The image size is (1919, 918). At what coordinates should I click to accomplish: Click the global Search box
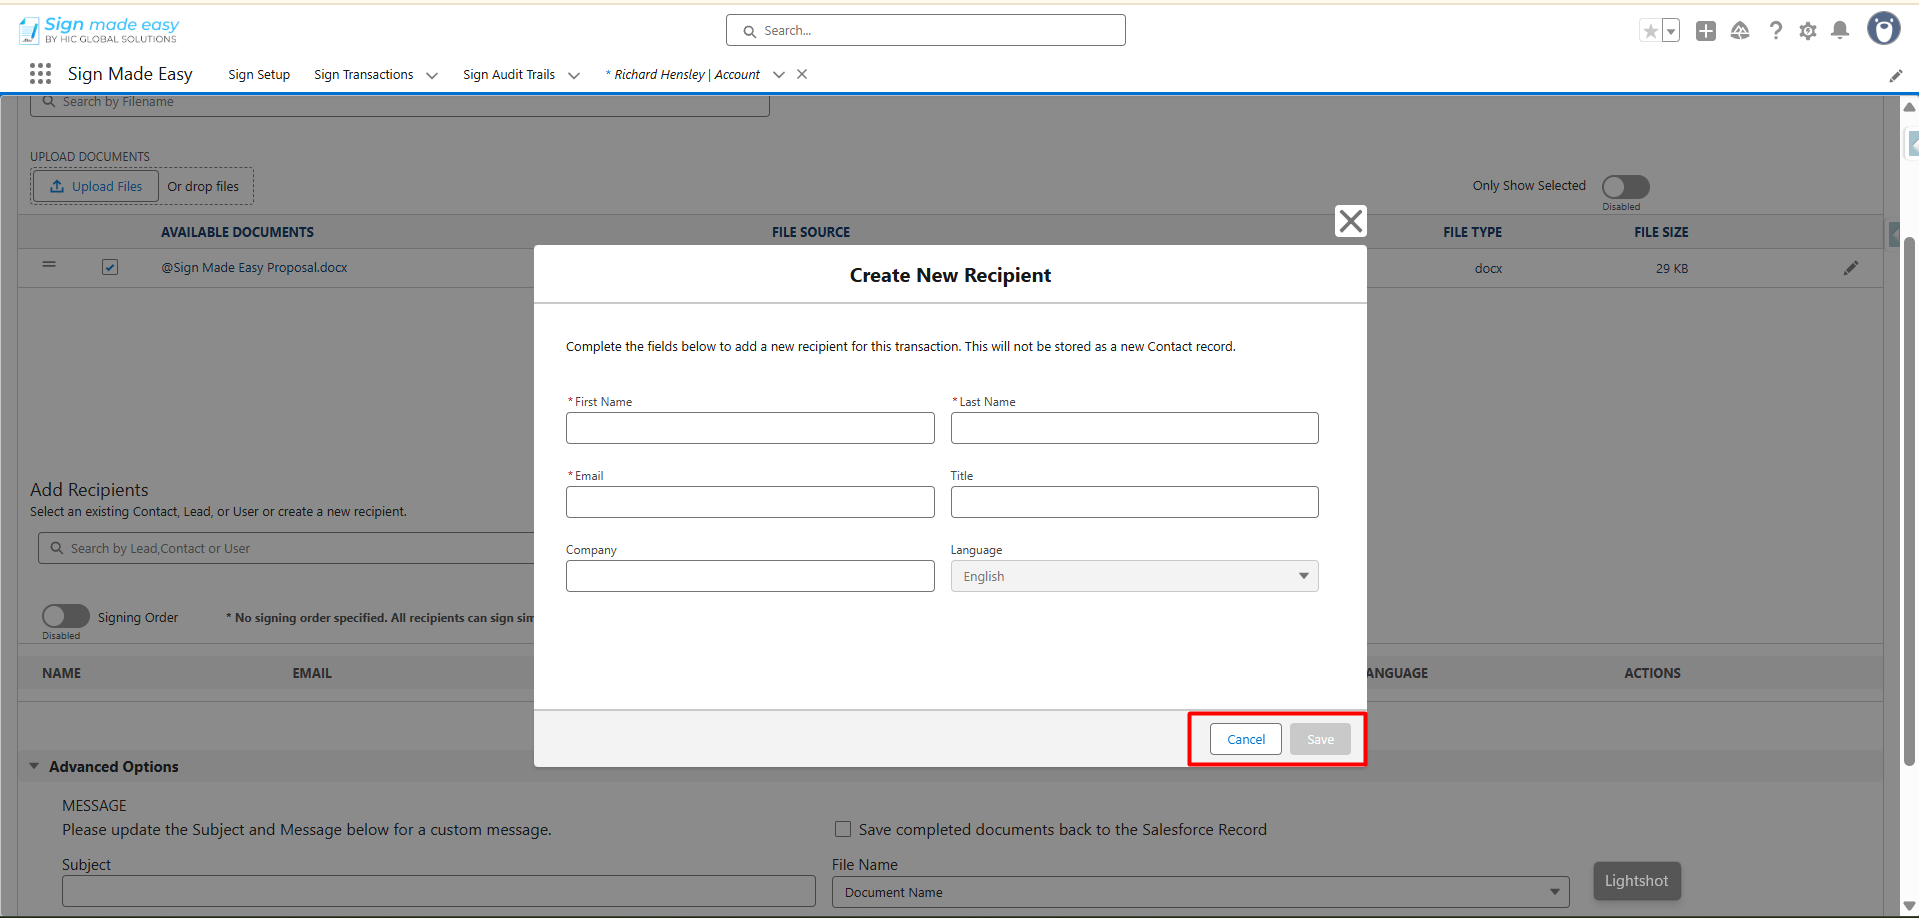(x=926, y=30)
